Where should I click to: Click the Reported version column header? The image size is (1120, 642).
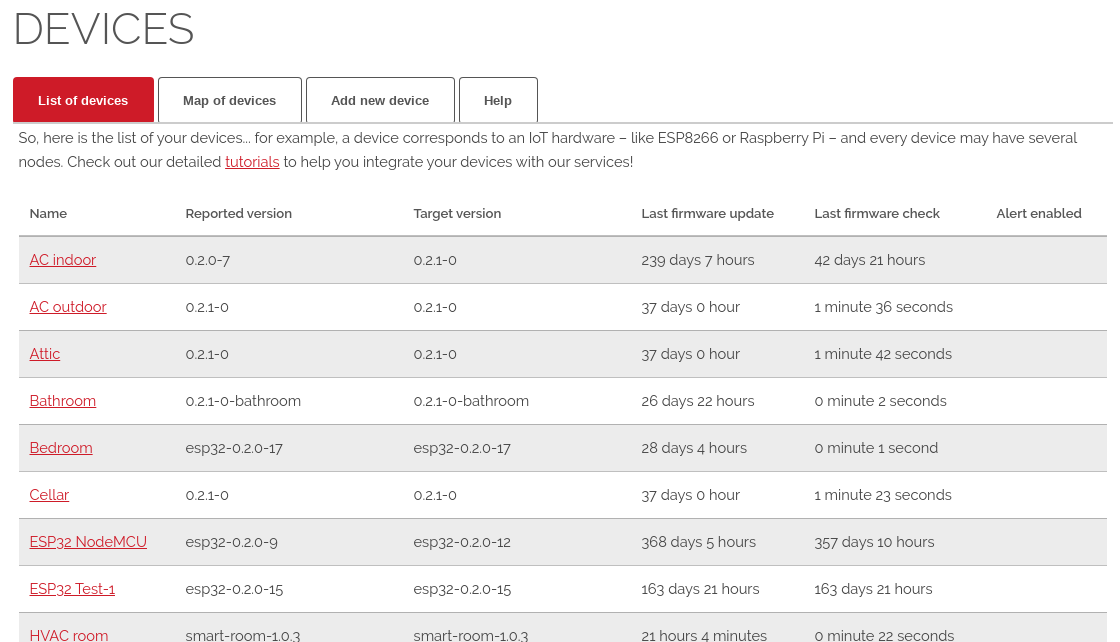coord(239,213)
